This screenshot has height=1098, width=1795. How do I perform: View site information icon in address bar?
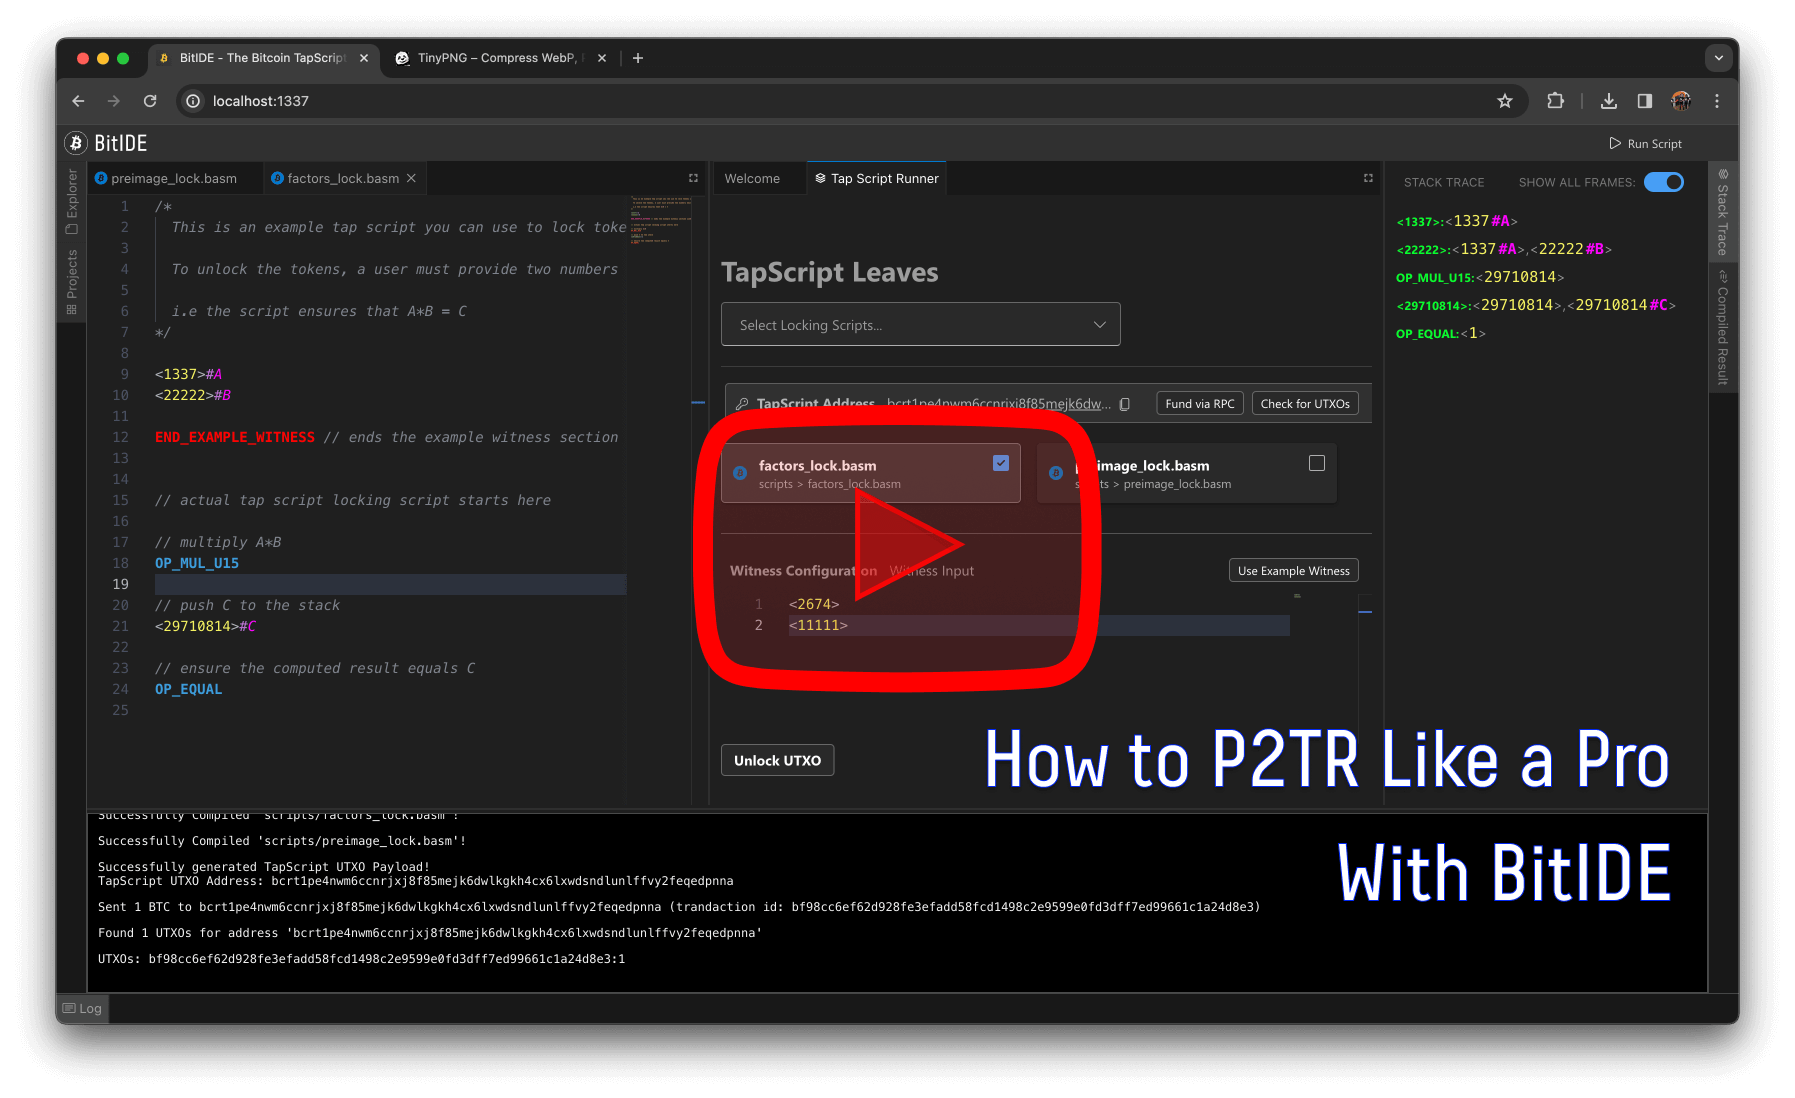(x=193, y=101)
